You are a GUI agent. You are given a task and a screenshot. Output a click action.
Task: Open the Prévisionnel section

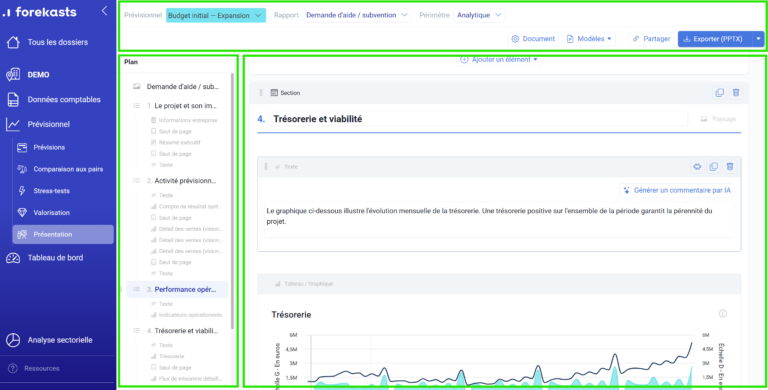(38, 124)
